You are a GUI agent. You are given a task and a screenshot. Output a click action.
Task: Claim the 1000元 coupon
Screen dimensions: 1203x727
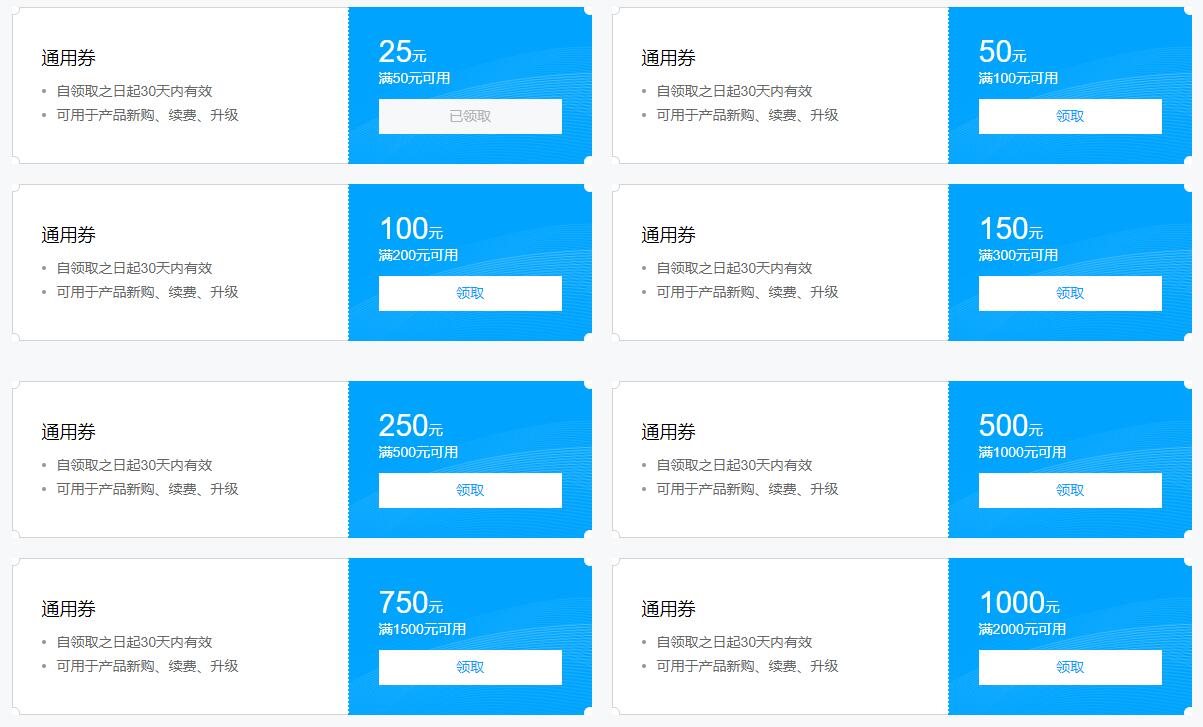click(x=1069, y=667)
